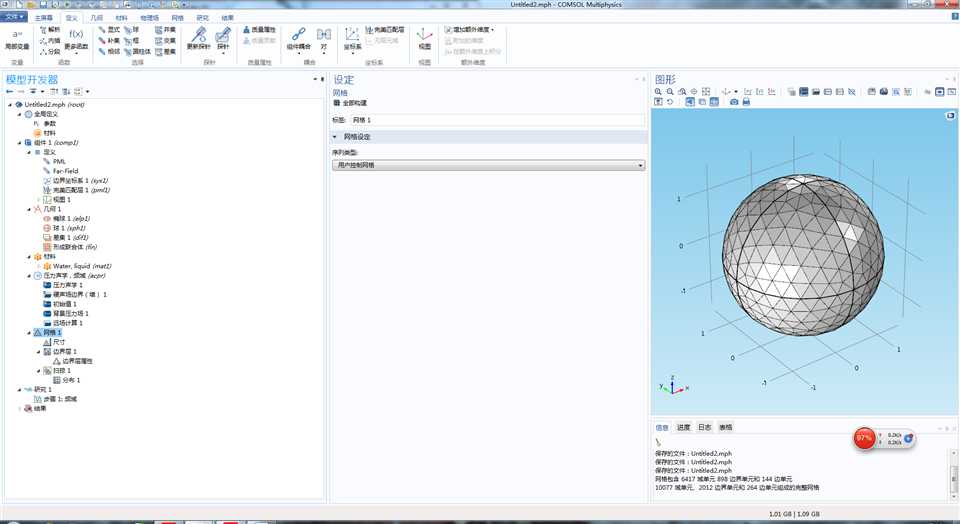The image size is (960, 524).
Task: Click the 对 pairs icon in ribbon
Action: 324,38
